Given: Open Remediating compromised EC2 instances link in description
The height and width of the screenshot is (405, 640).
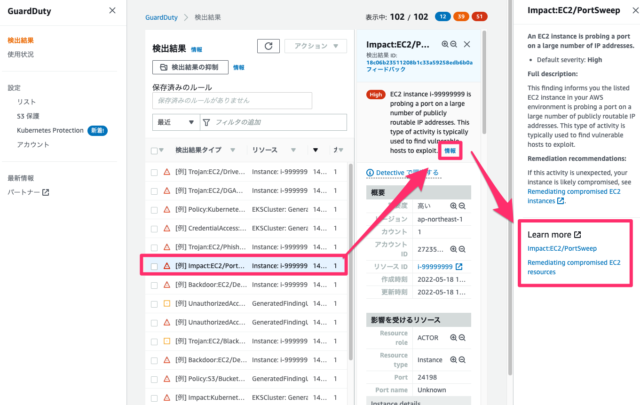Looking at the screenshot, I should pyautogui.click(x=573, y=196).
